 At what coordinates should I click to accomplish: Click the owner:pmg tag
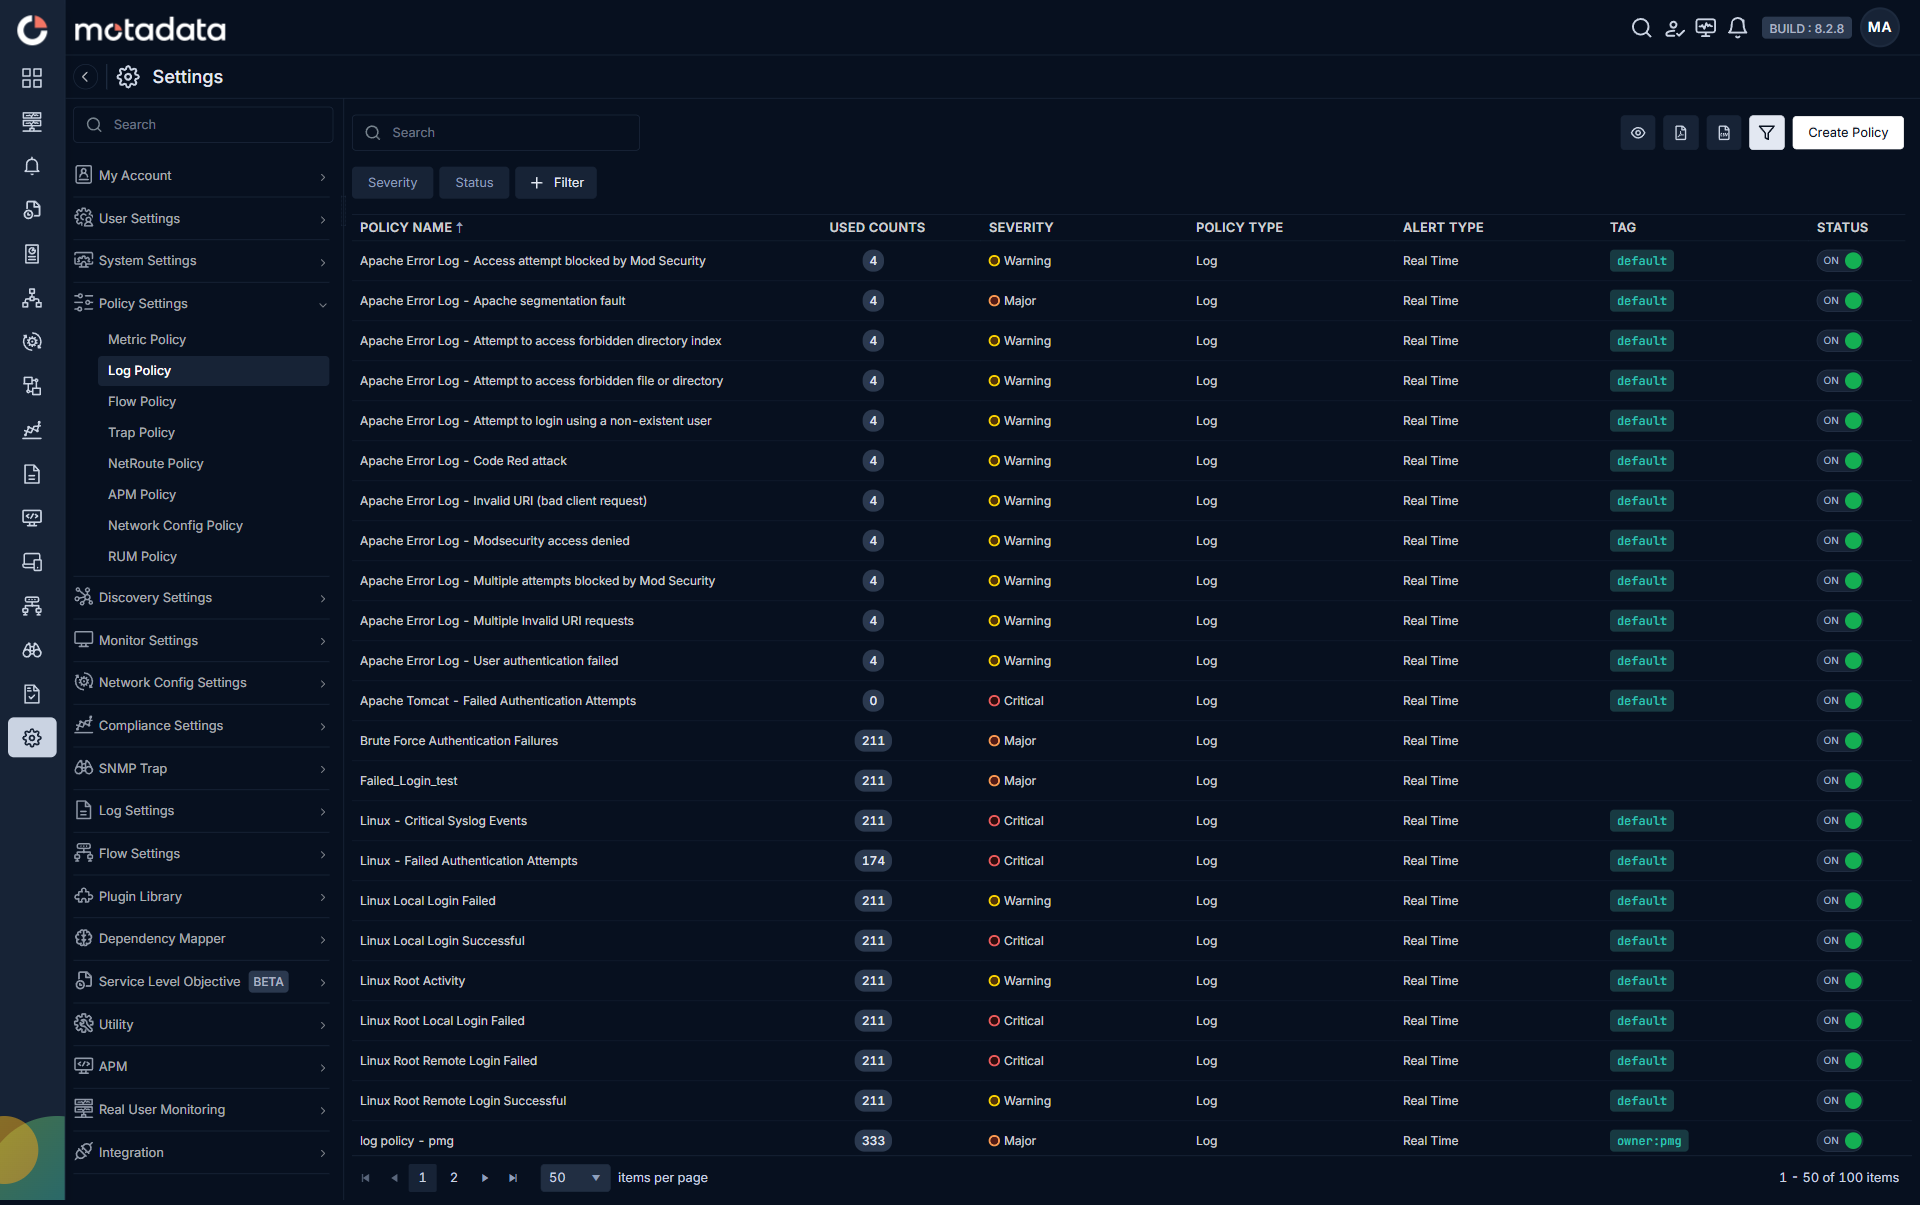(1649, 1141)
